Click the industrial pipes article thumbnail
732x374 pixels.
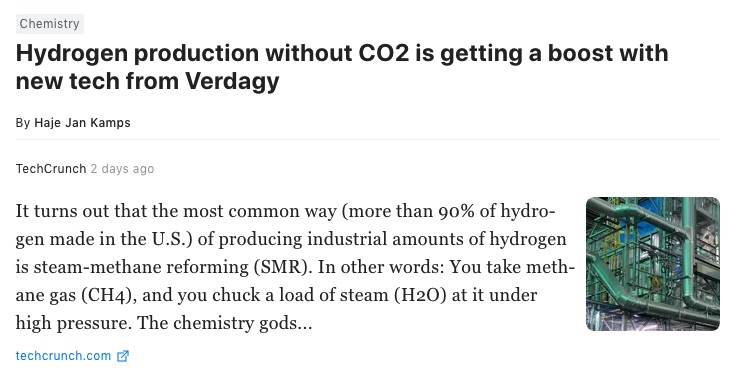(653, 264)
